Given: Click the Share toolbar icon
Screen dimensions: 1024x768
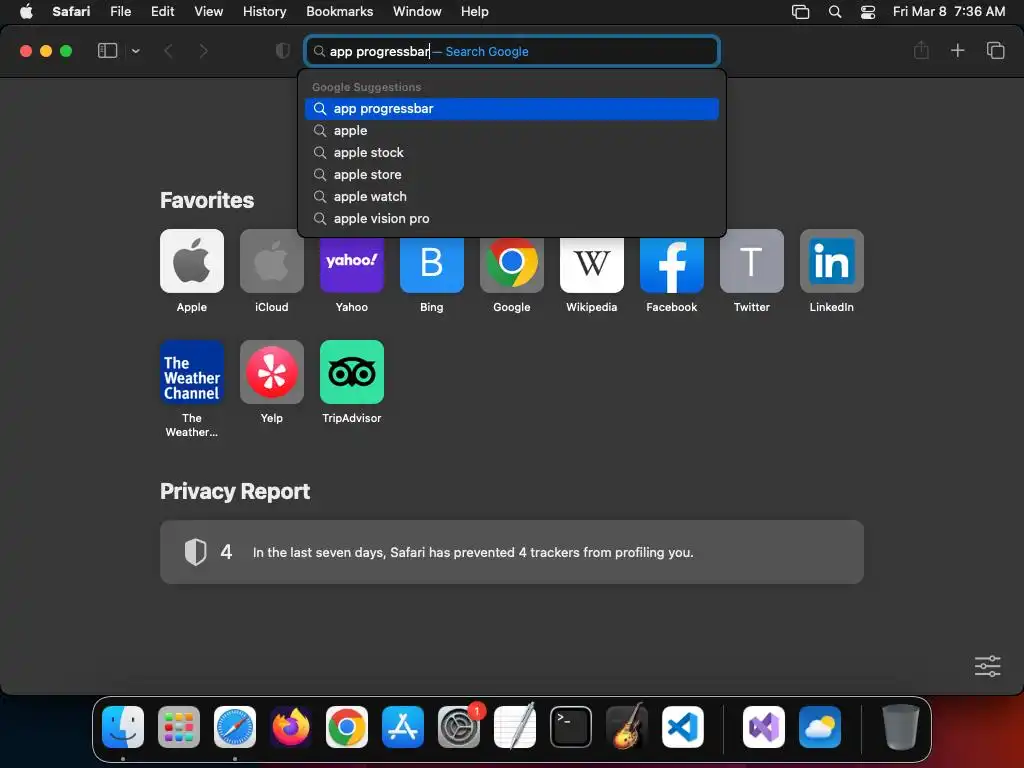Looking at the screenshot, I should click(921, 50).
